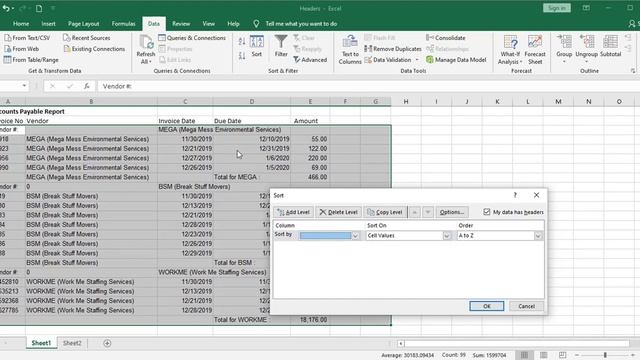Viewport: 640px width, 360px height.
Task: Open the Insert ribbon tab
Action: click(x=48, y=24)
